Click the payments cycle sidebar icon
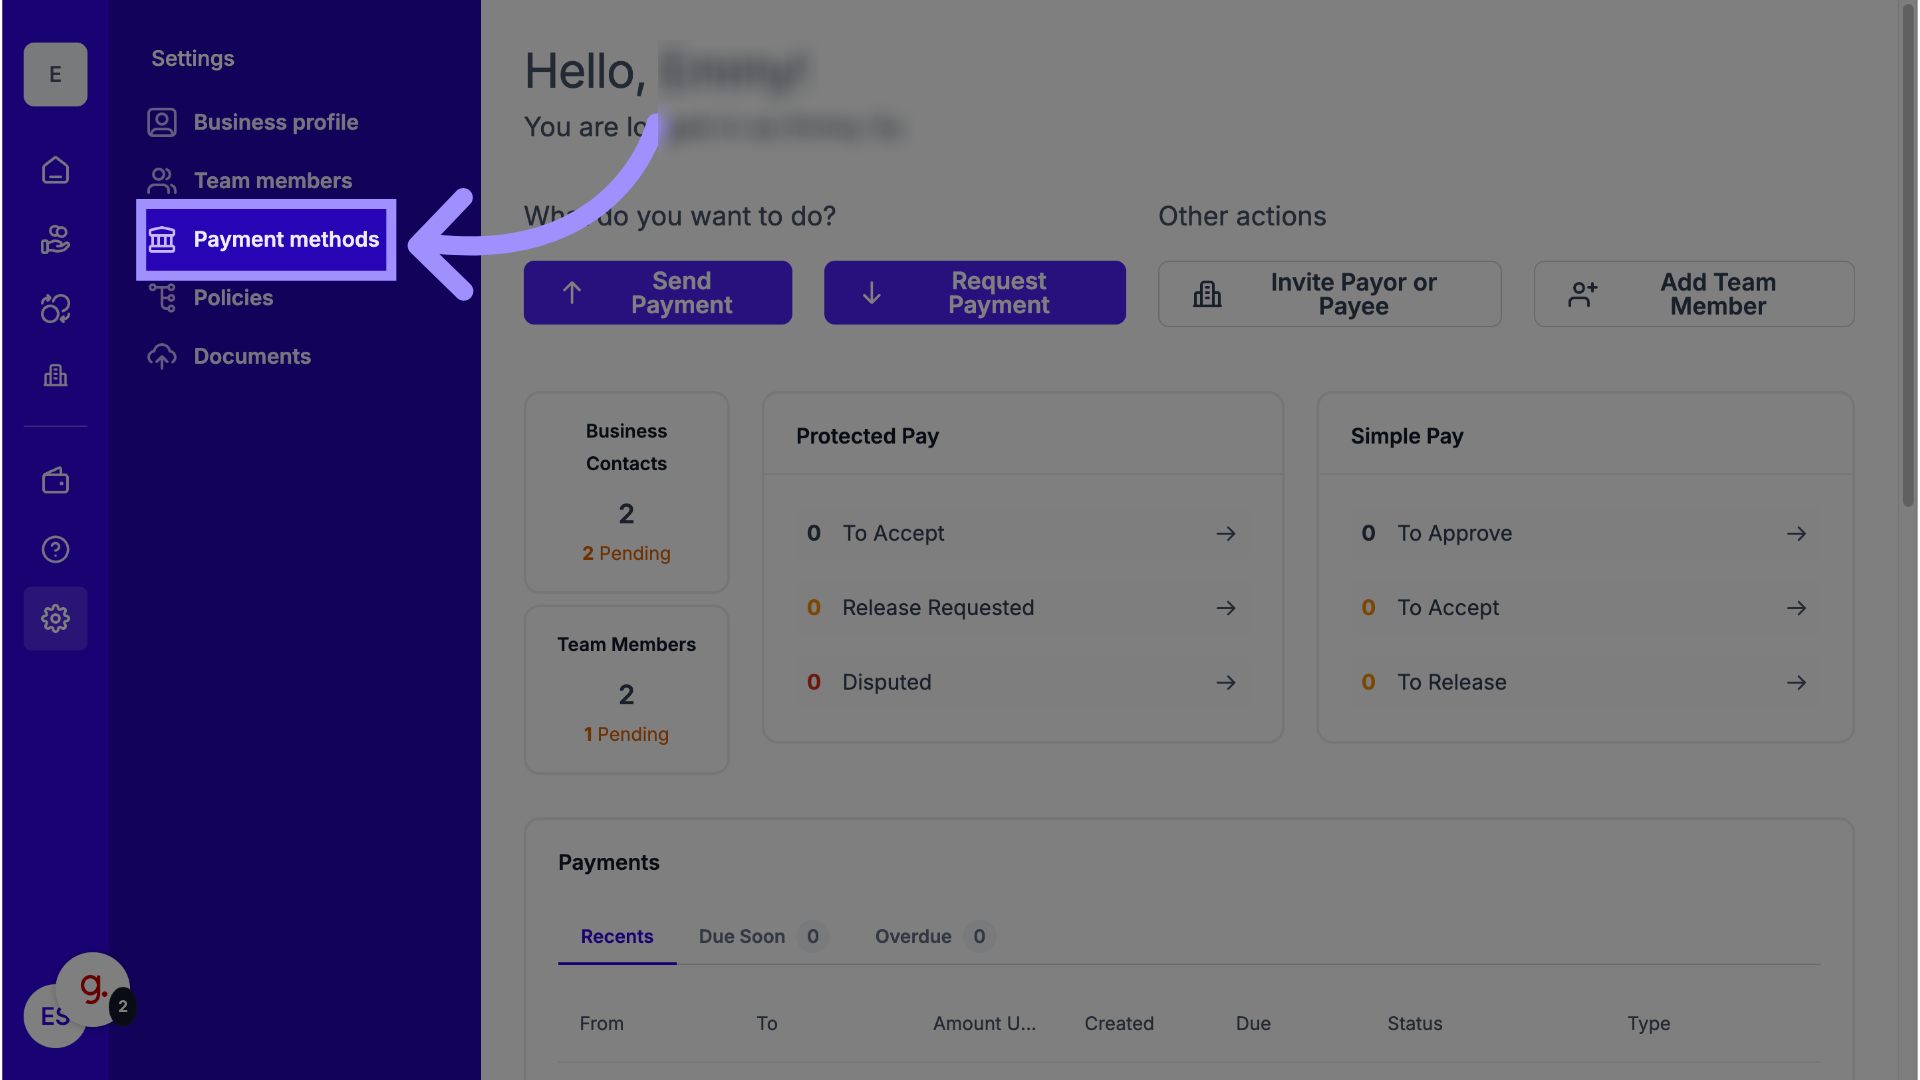Screen dimensions: 1920x1080 pyautogui.click(x=55, y=309)
